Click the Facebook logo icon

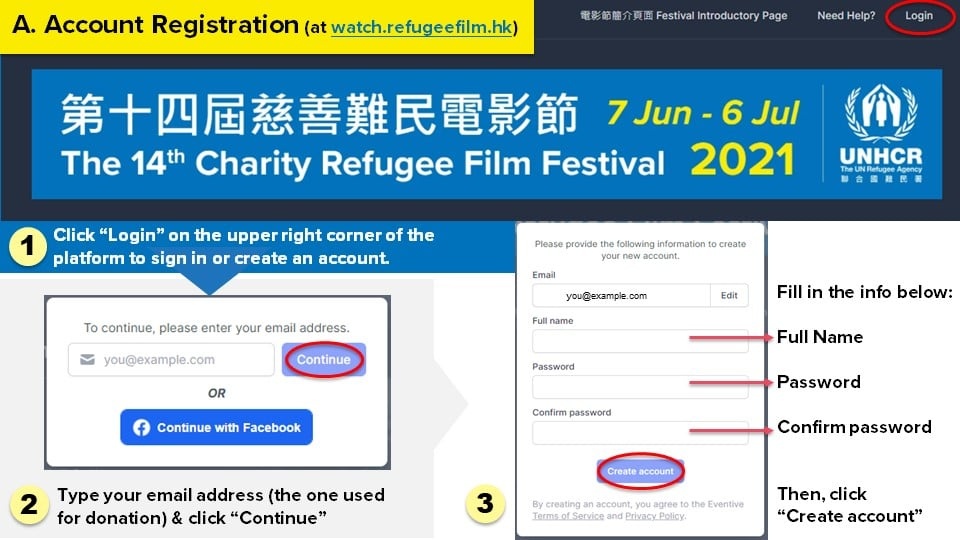tap(141, 427)
